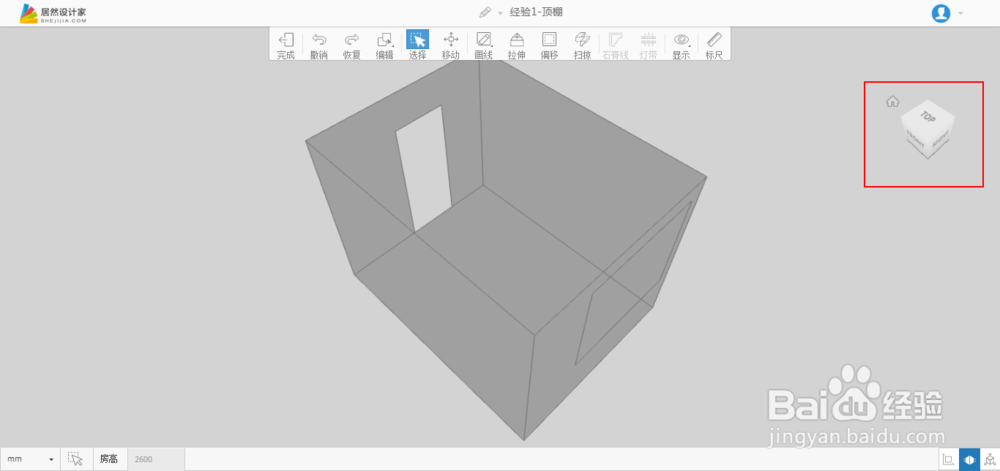Open the 显示 (display) eye menu
Screen dimensions: 1000x471
click(x=681, y=45)
